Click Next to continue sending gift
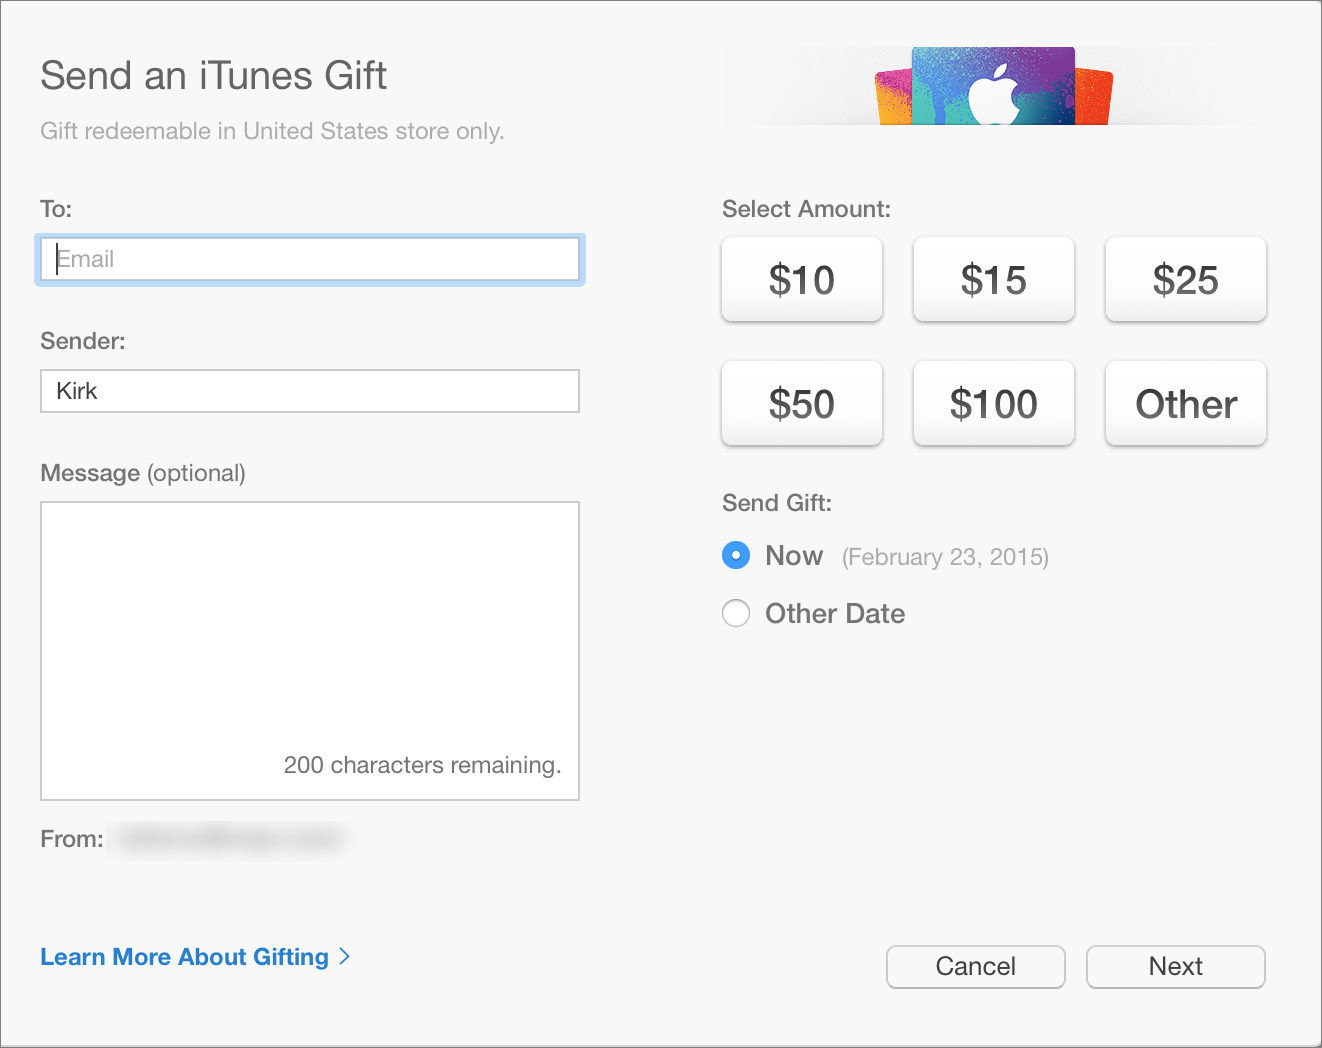1322x1048 pixels. tap(1176, 966)
